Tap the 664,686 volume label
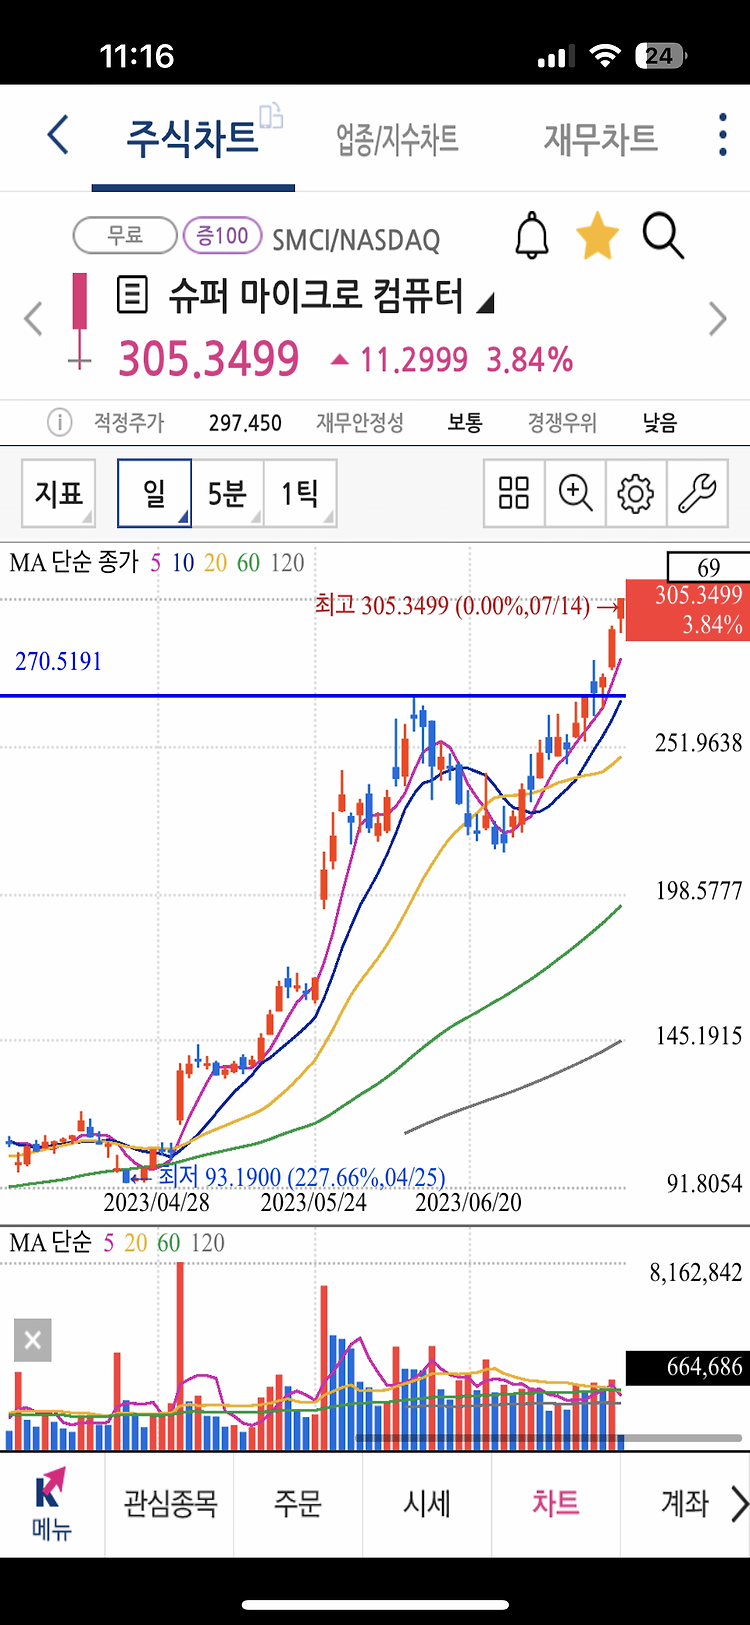Viewport: 750px width, 1625px height. [688, 1367]
